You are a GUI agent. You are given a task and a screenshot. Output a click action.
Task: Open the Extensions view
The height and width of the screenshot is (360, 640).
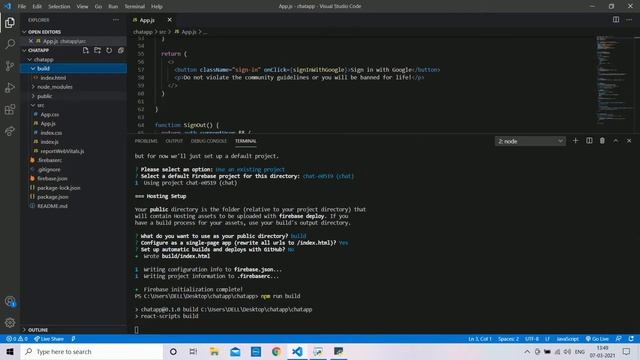[x=10, y=109]
